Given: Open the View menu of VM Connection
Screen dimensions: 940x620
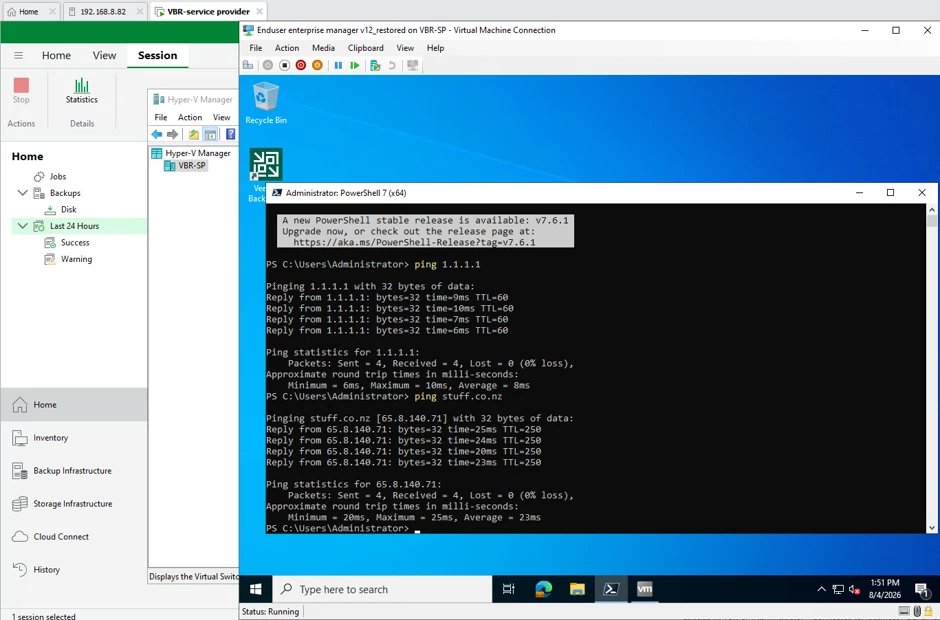Looking at the screenshot, I should point(405,48).
